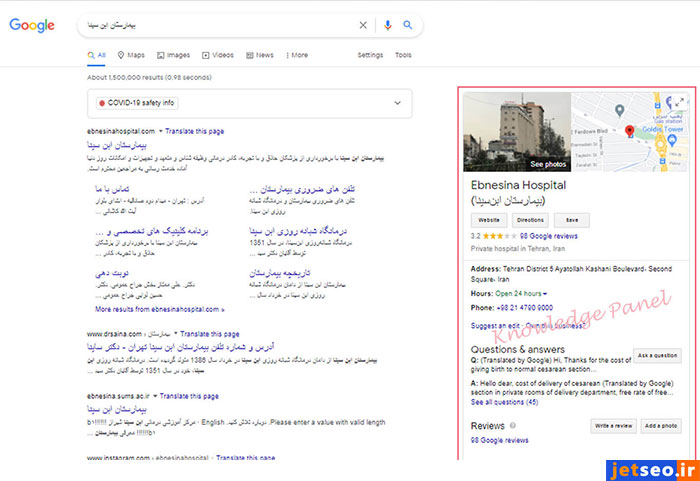Viewport: 700px width, 481px height.
Task: Start voice search with the microphone icon
Action: click(388, 25)
